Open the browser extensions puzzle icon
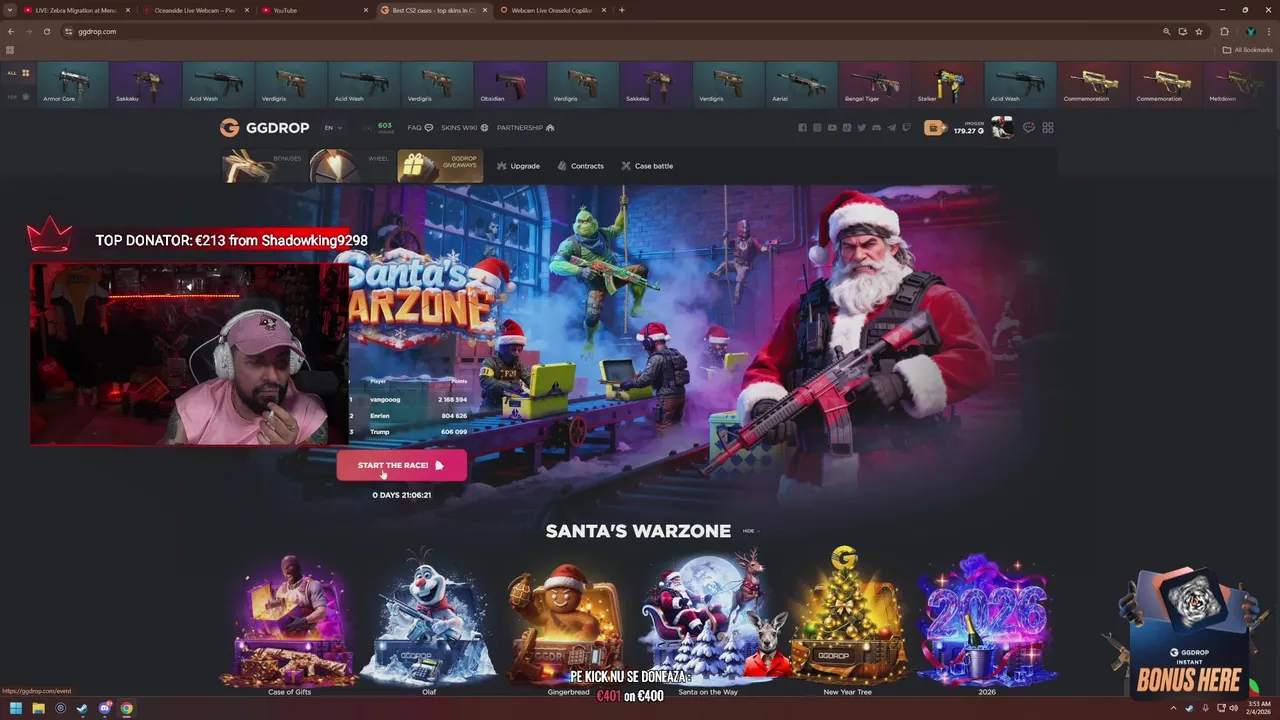This screenshot has width=1280, height=720. pos(1224,31)
